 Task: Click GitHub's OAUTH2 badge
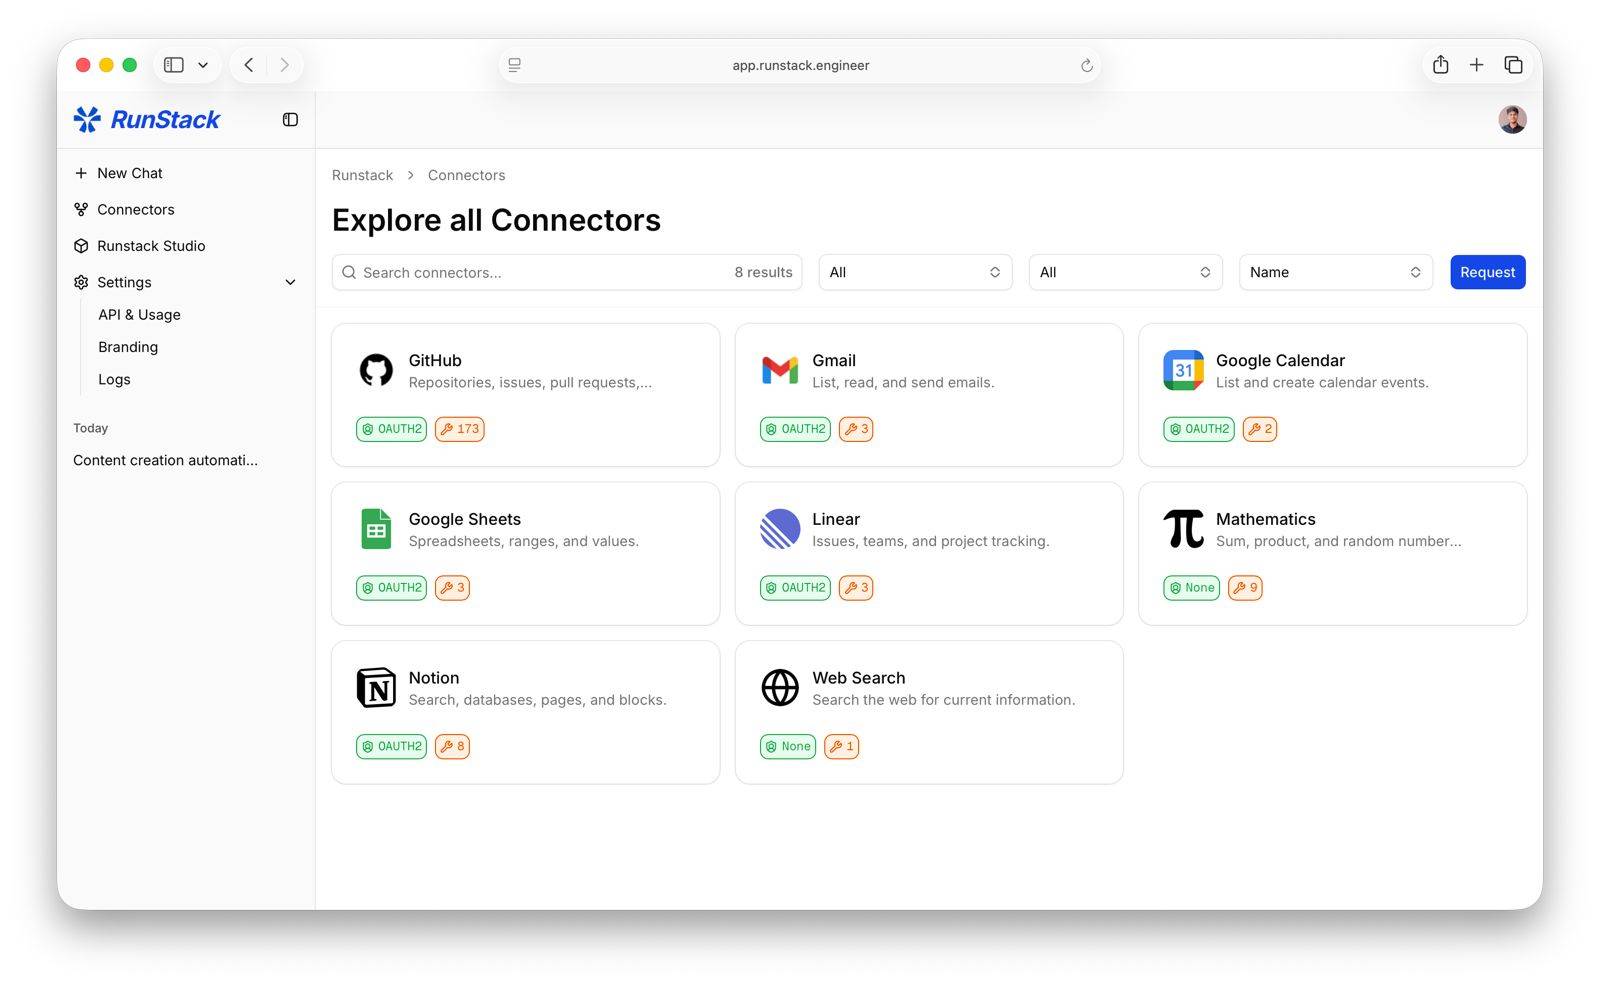[x=391, y=429]
